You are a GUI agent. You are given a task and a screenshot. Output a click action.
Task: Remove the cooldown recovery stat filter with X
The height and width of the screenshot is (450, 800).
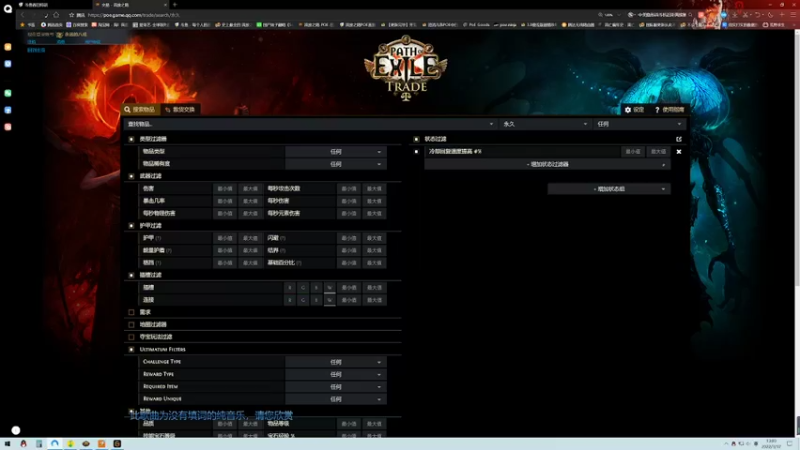point(679,152)
